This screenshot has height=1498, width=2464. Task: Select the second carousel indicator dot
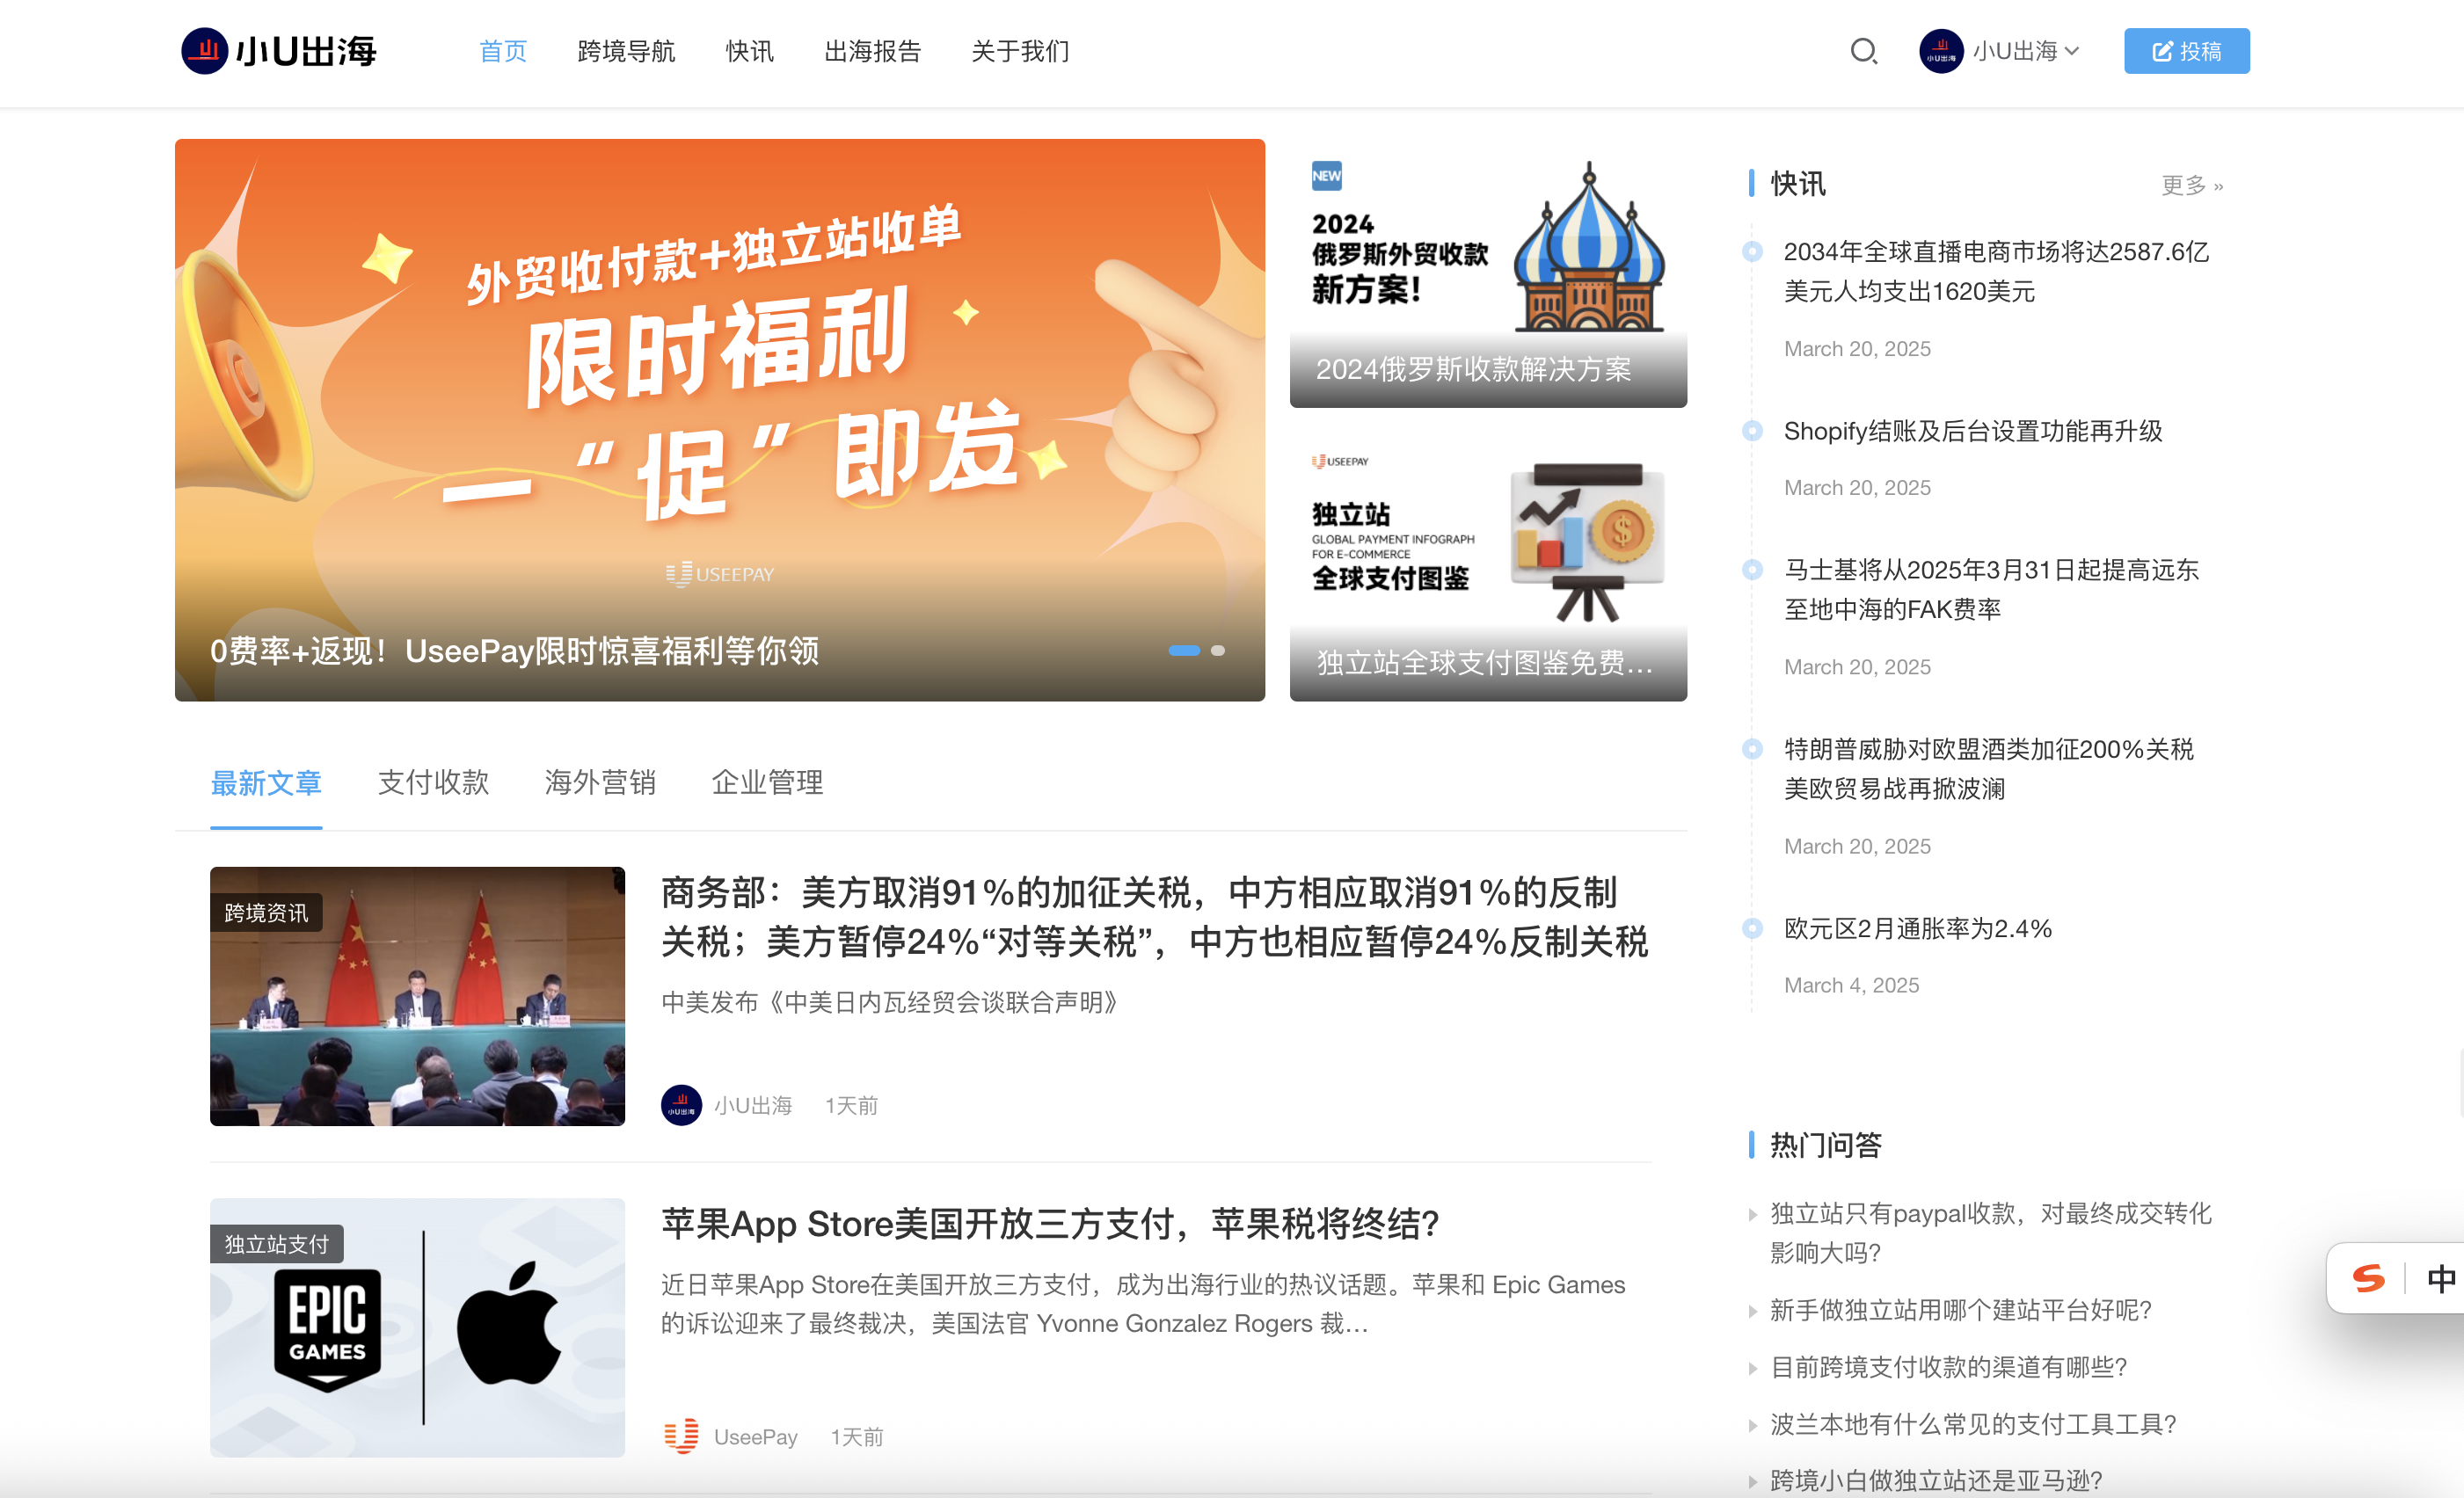click(1218, 651)
